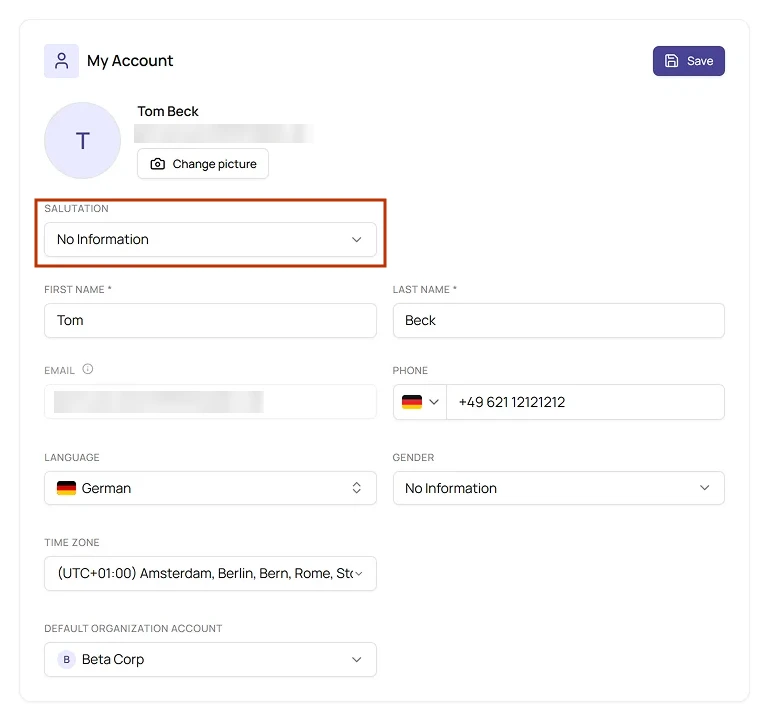Click the My Account user icon
Image resolution: width=770 pixels, height=722 pixels.
point(61,61)
